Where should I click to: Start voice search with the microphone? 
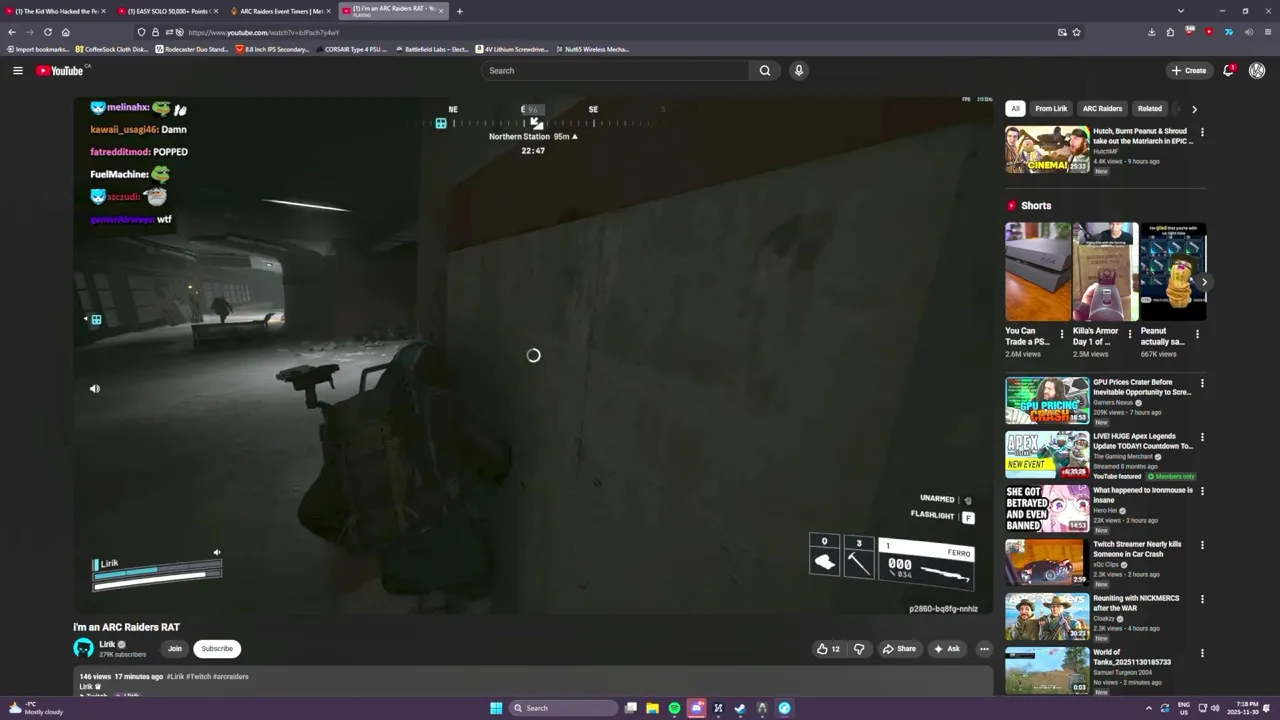[798, 70]
